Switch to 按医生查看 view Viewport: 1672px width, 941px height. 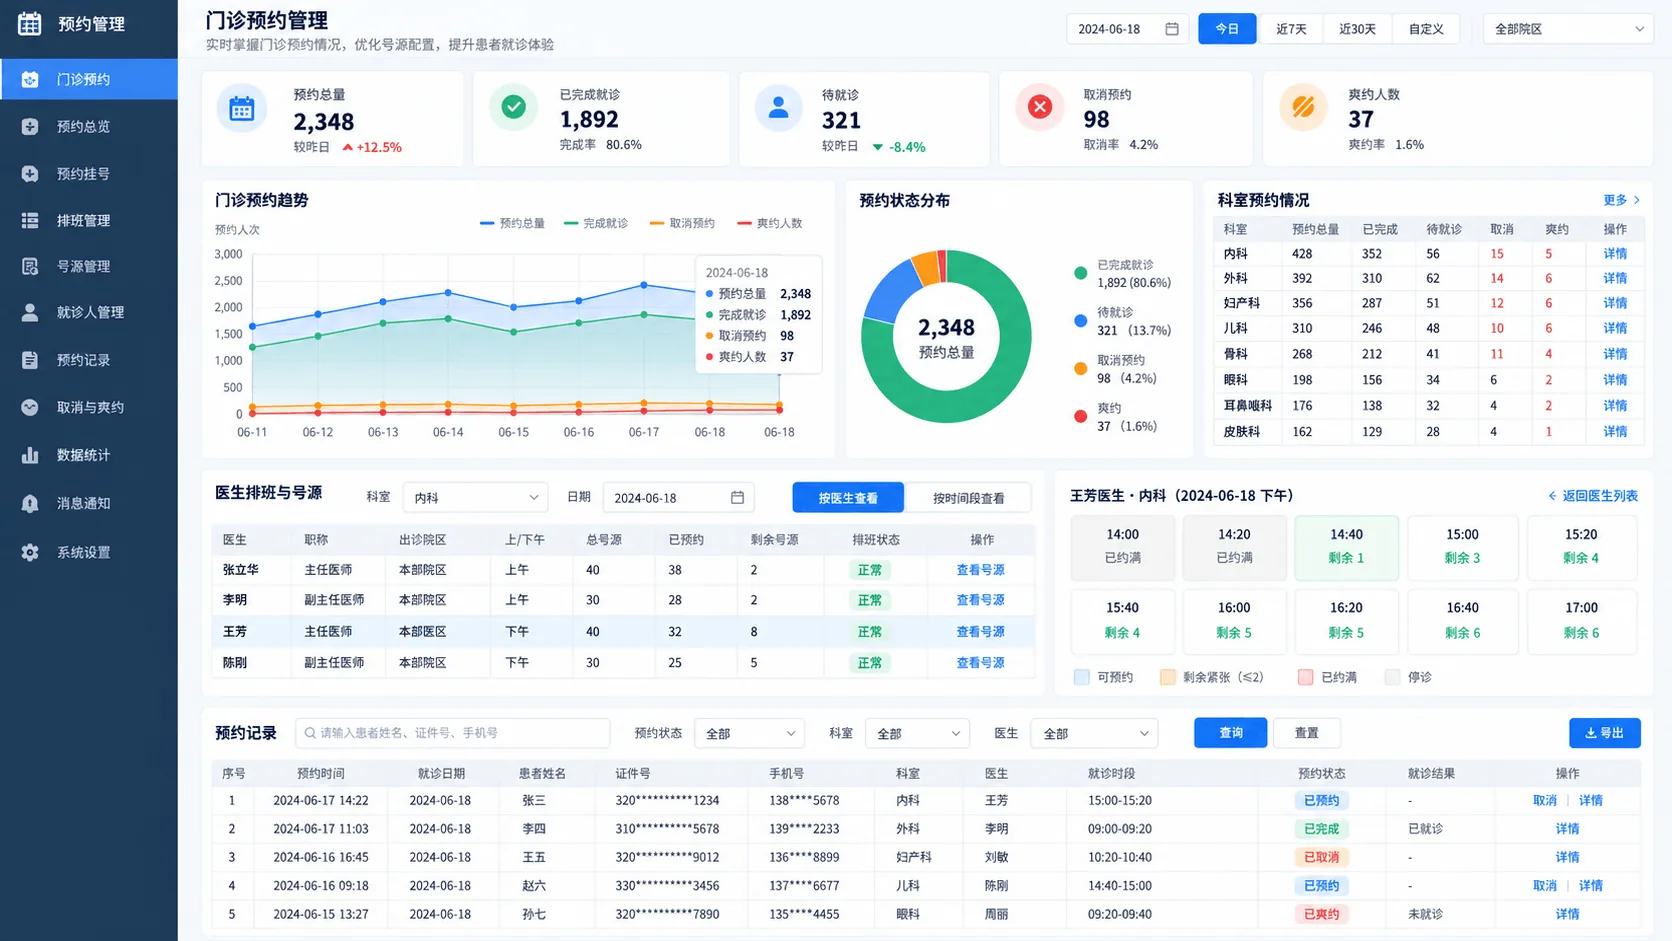[x=848, y=497]
